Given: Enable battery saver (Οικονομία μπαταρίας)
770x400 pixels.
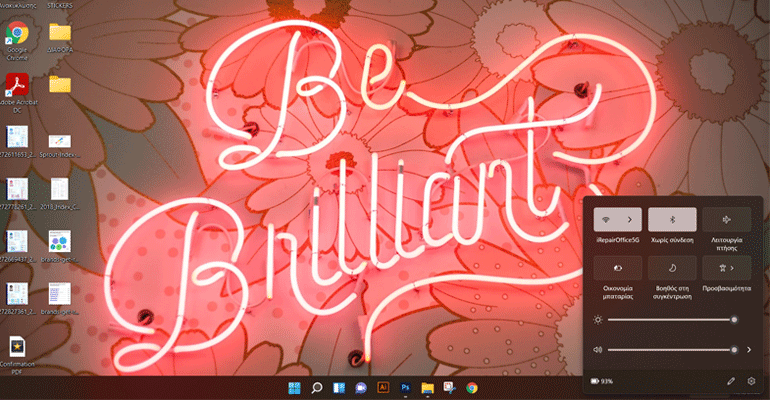Looking at the screenshot, I should point(618,268).
